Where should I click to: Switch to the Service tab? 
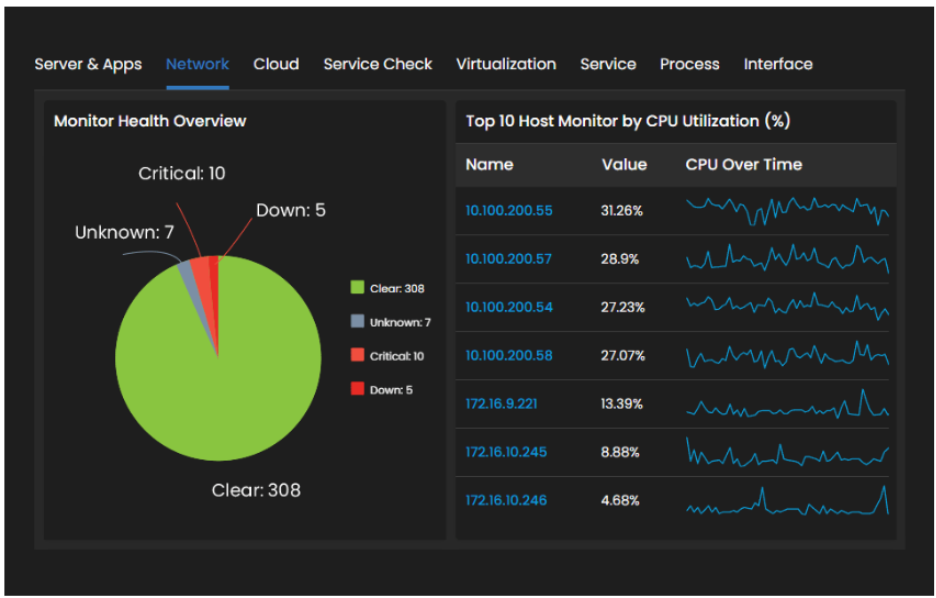[608, 64]
